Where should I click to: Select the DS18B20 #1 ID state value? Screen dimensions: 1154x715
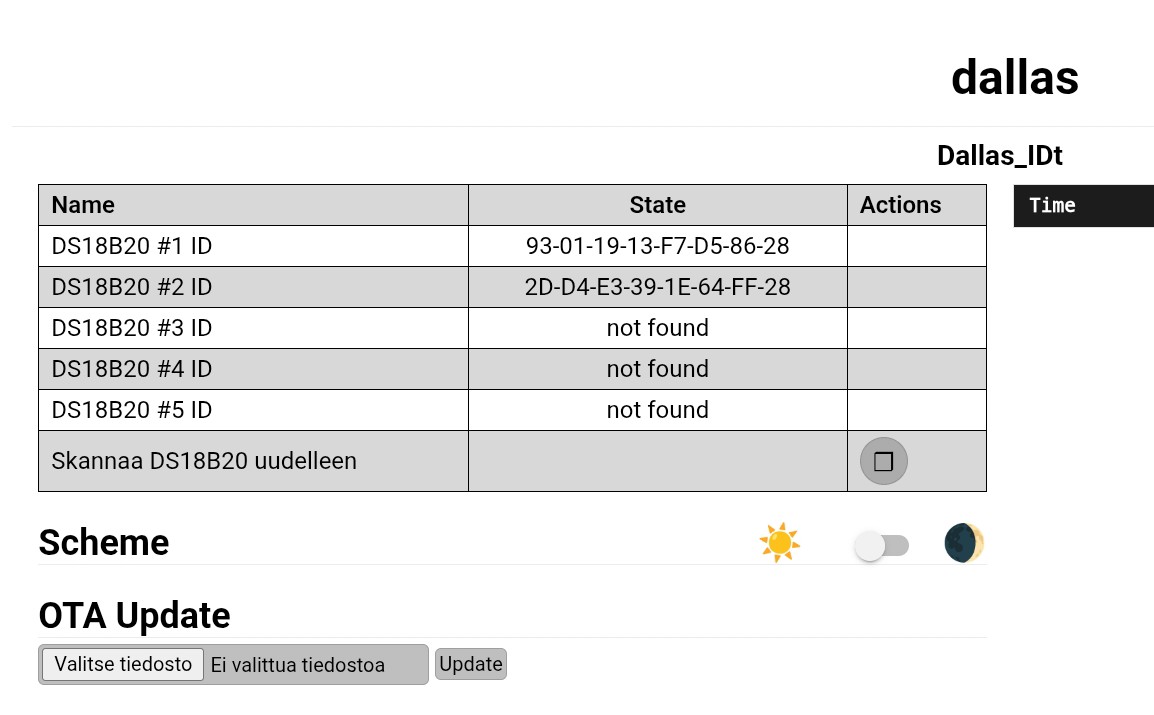(x=657, y=246)
